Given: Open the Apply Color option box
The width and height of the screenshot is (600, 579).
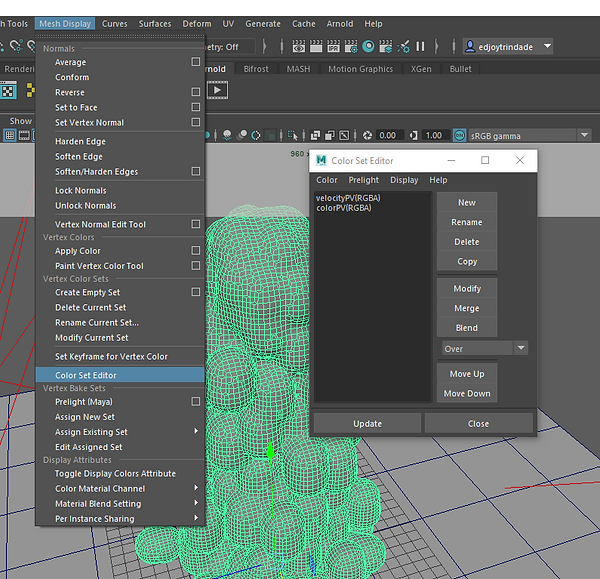Looking at the screenshot, I should pos(196,250).
